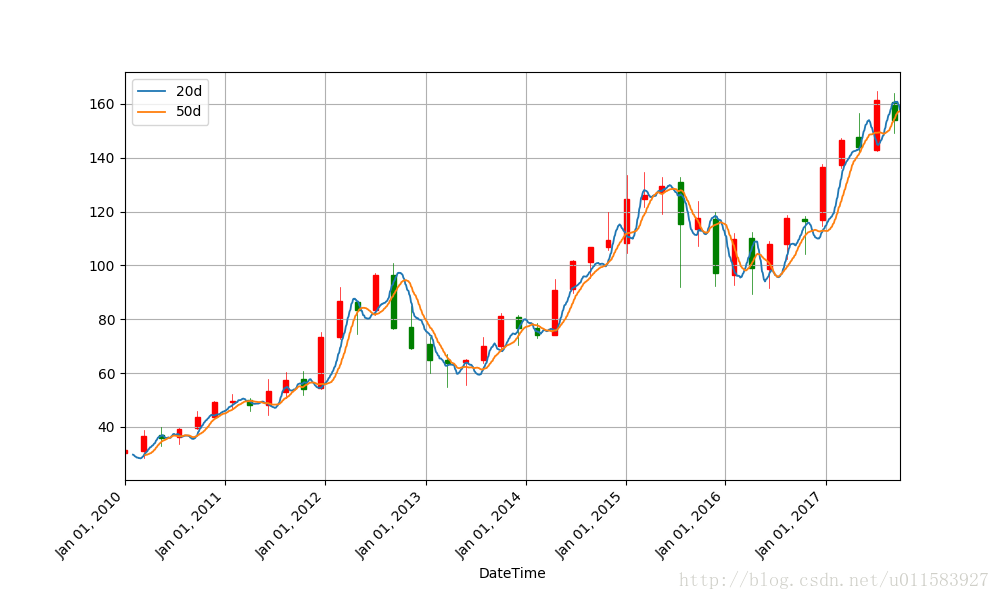
Task: Click the 140 y-axis tick label
Action: pos(102,158)
